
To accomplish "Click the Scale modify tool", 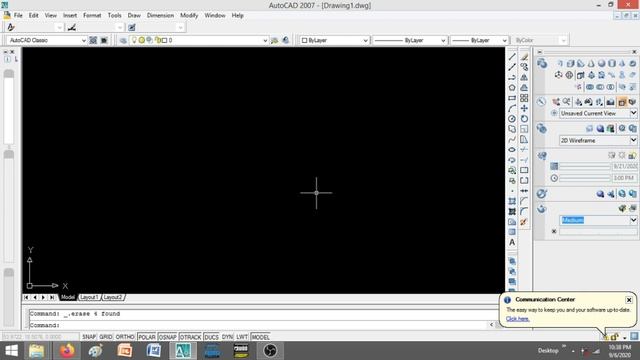I will point(524,129).
